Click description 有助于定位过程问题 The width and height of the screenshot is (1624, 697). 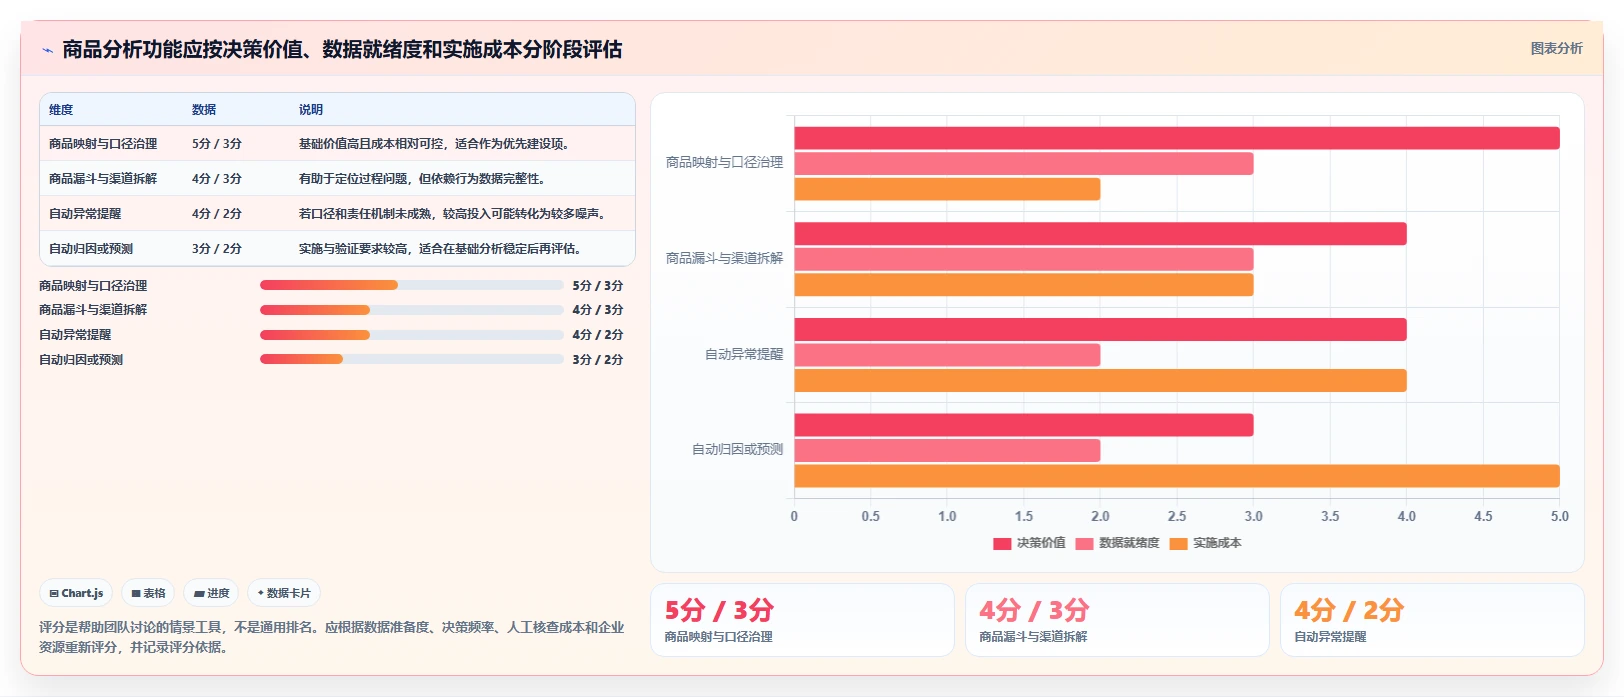click(x=424, y=179)
